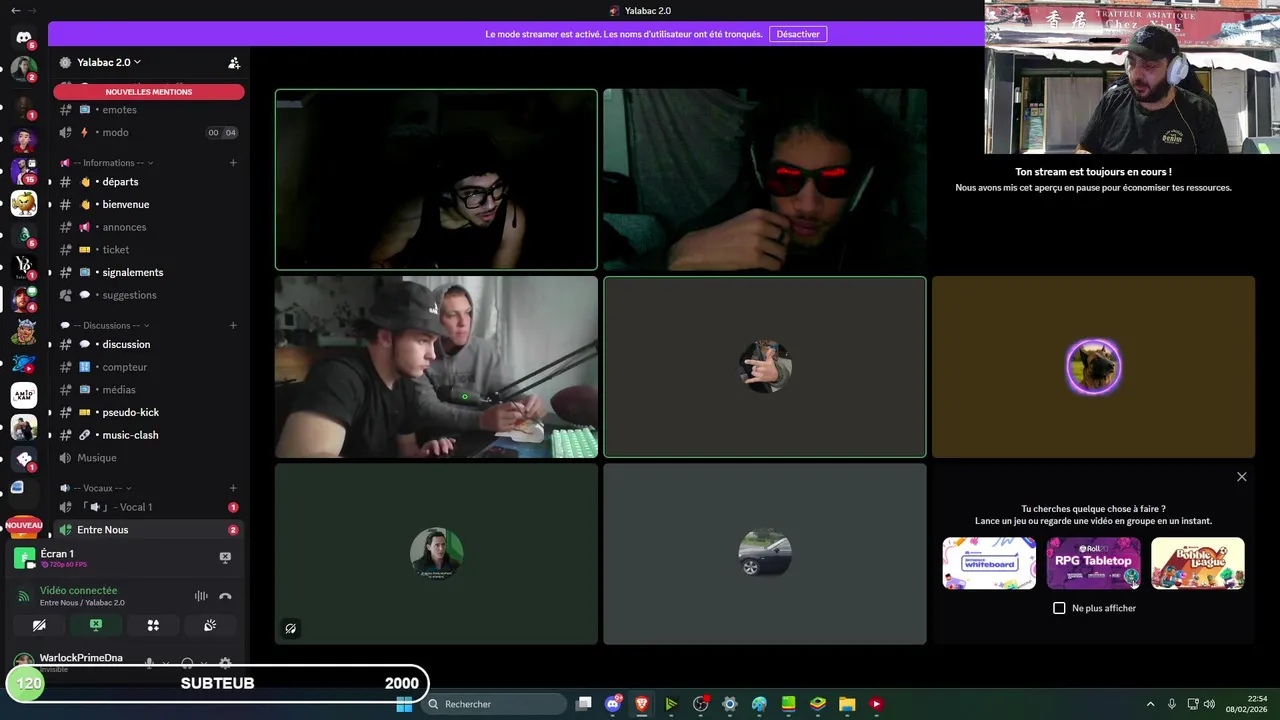Open the emotes channel

point(149,110)
